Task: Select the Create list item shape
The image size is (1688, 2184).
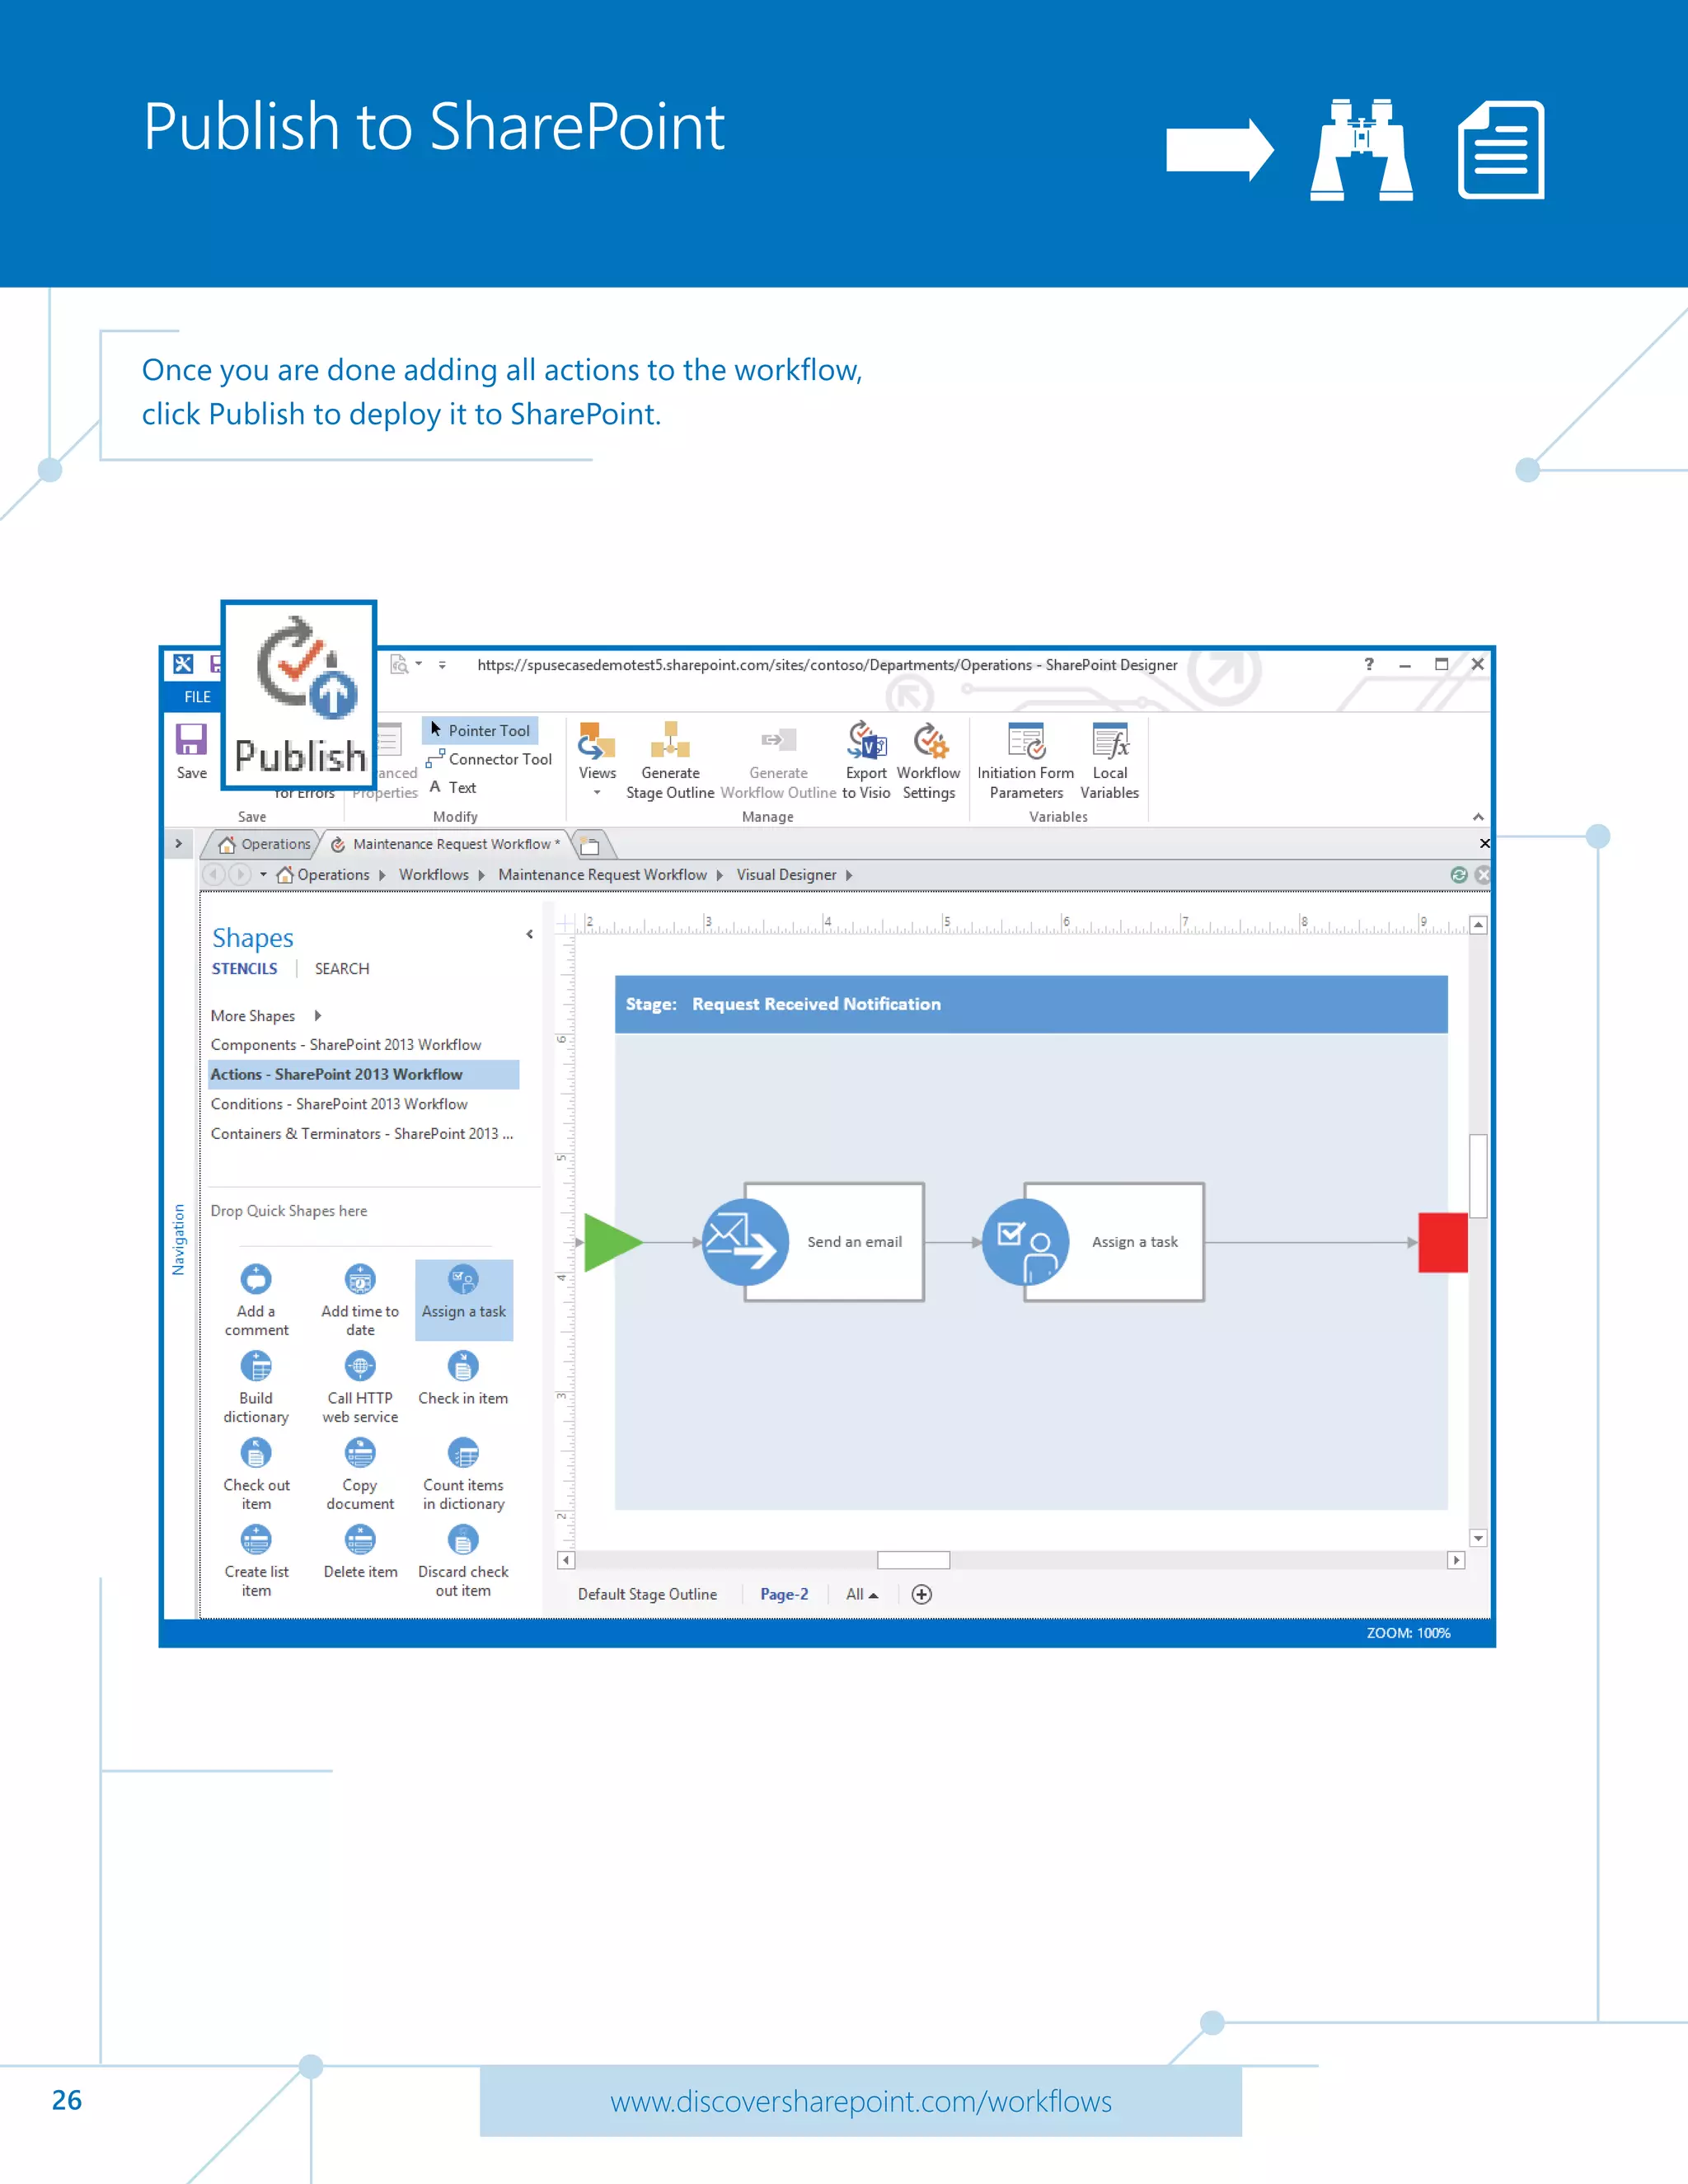Action: (256, 1562)
